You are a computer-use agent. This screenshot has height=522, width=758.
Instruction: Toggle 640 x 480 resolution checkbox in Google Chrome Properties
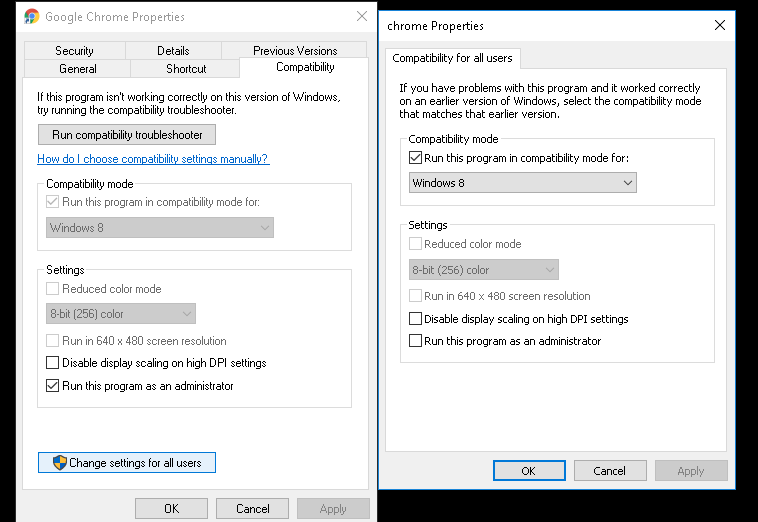coord(52,341)
